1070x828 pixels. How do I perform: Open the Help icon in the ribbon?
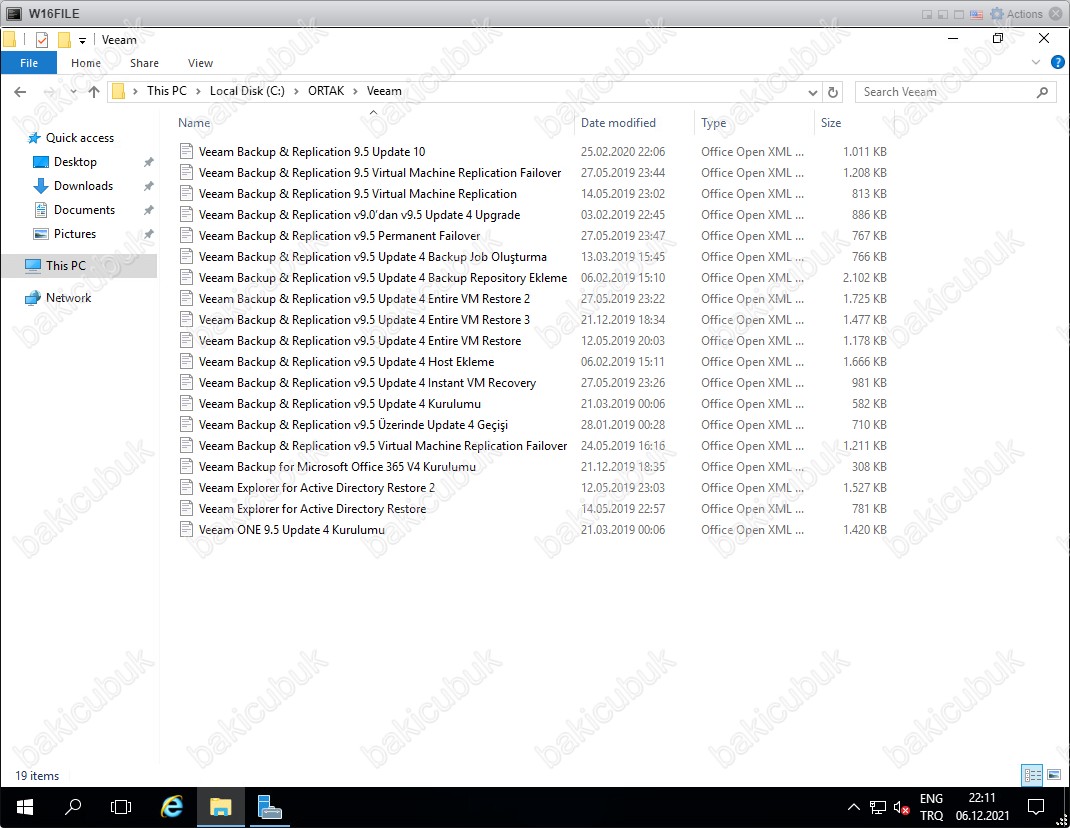[1057, 63]
